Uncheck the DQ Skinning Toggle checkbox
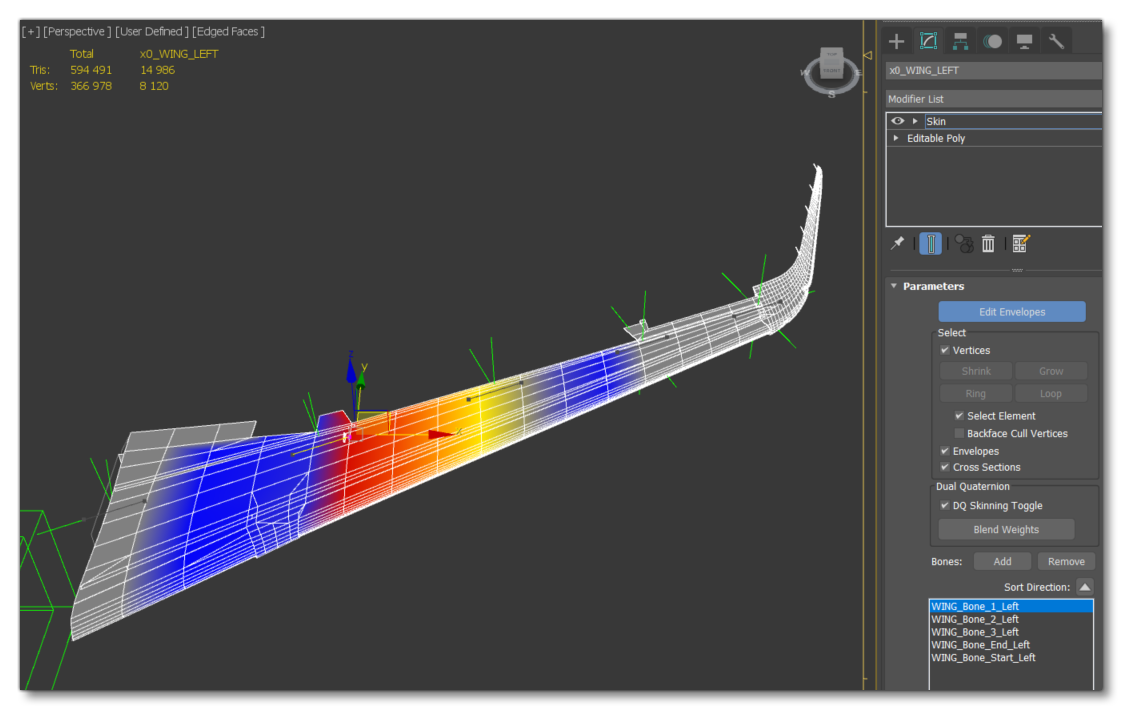1122x710 pixels. pos(945,506)
